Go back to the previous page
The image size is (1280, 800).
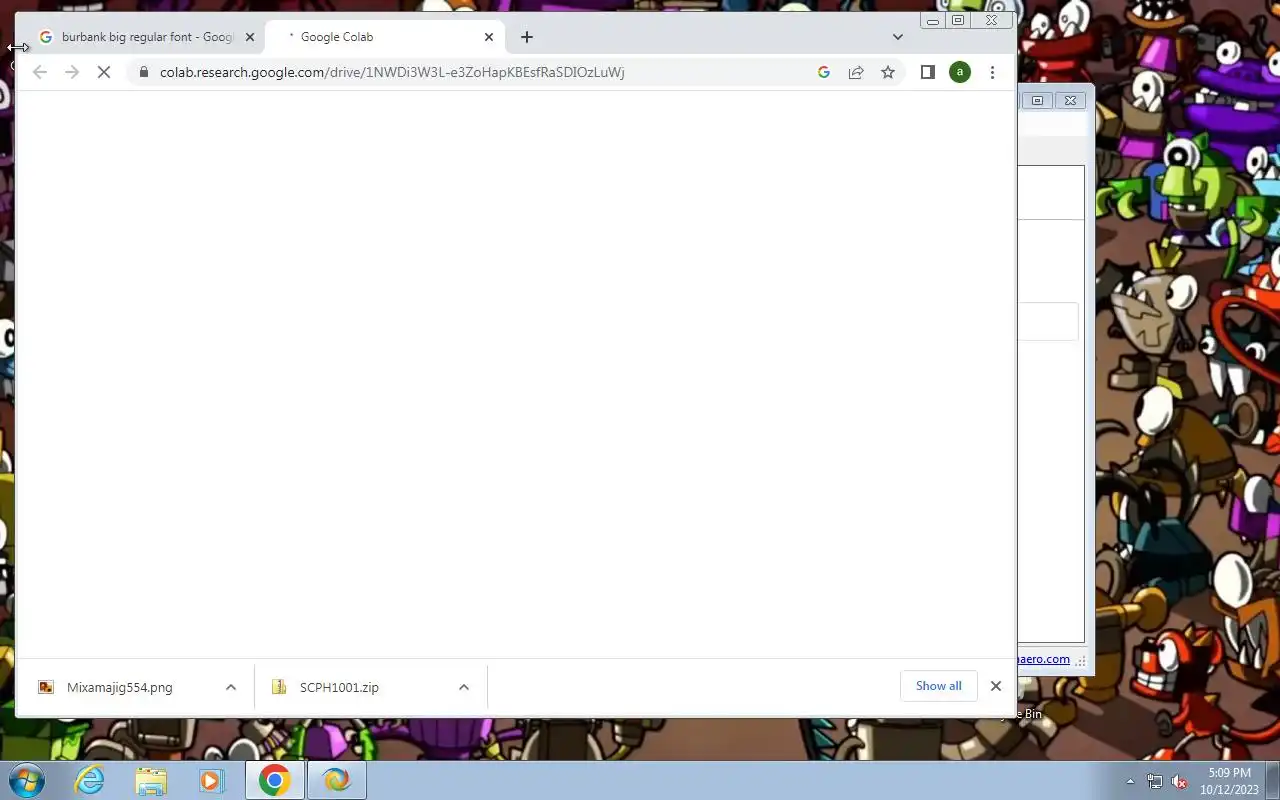pyautogui.click(x=40, y=72)
